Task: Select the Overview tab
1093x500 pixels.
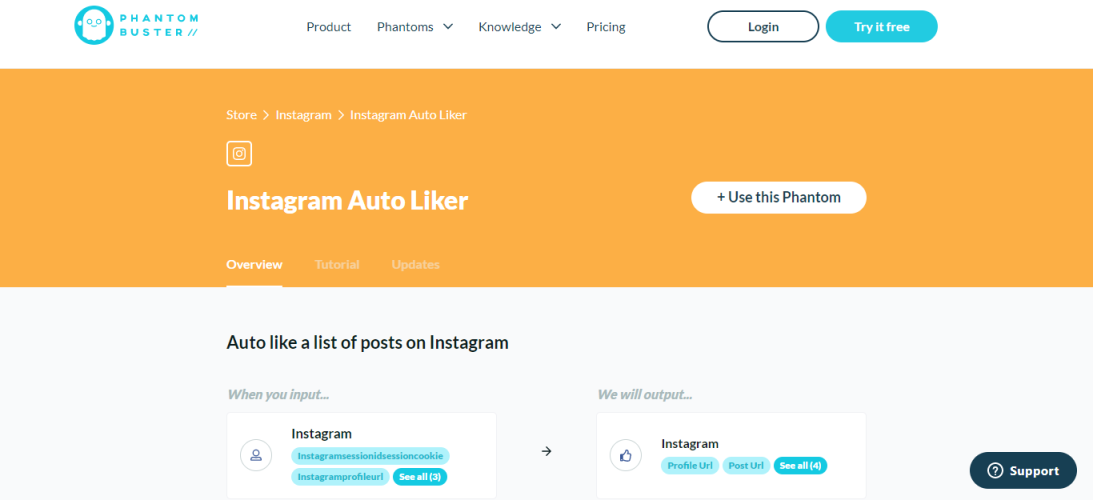Action: pos(254,265)
